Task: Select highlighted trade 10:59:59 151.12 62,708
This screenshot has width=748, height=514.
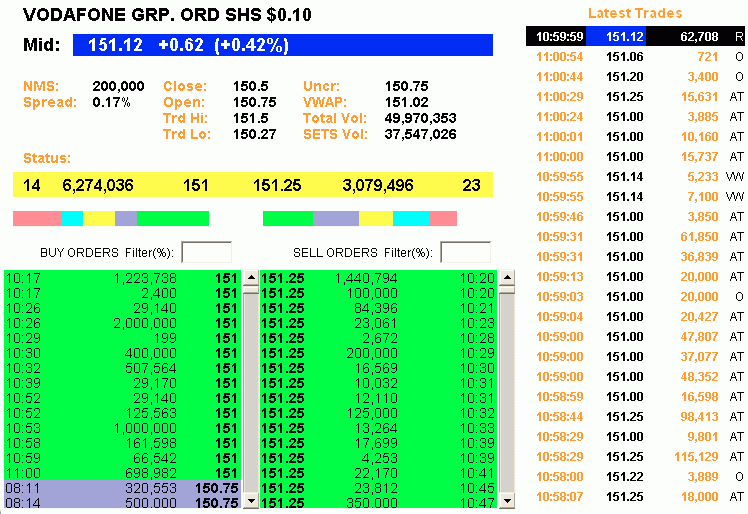Action: [635, 36]
